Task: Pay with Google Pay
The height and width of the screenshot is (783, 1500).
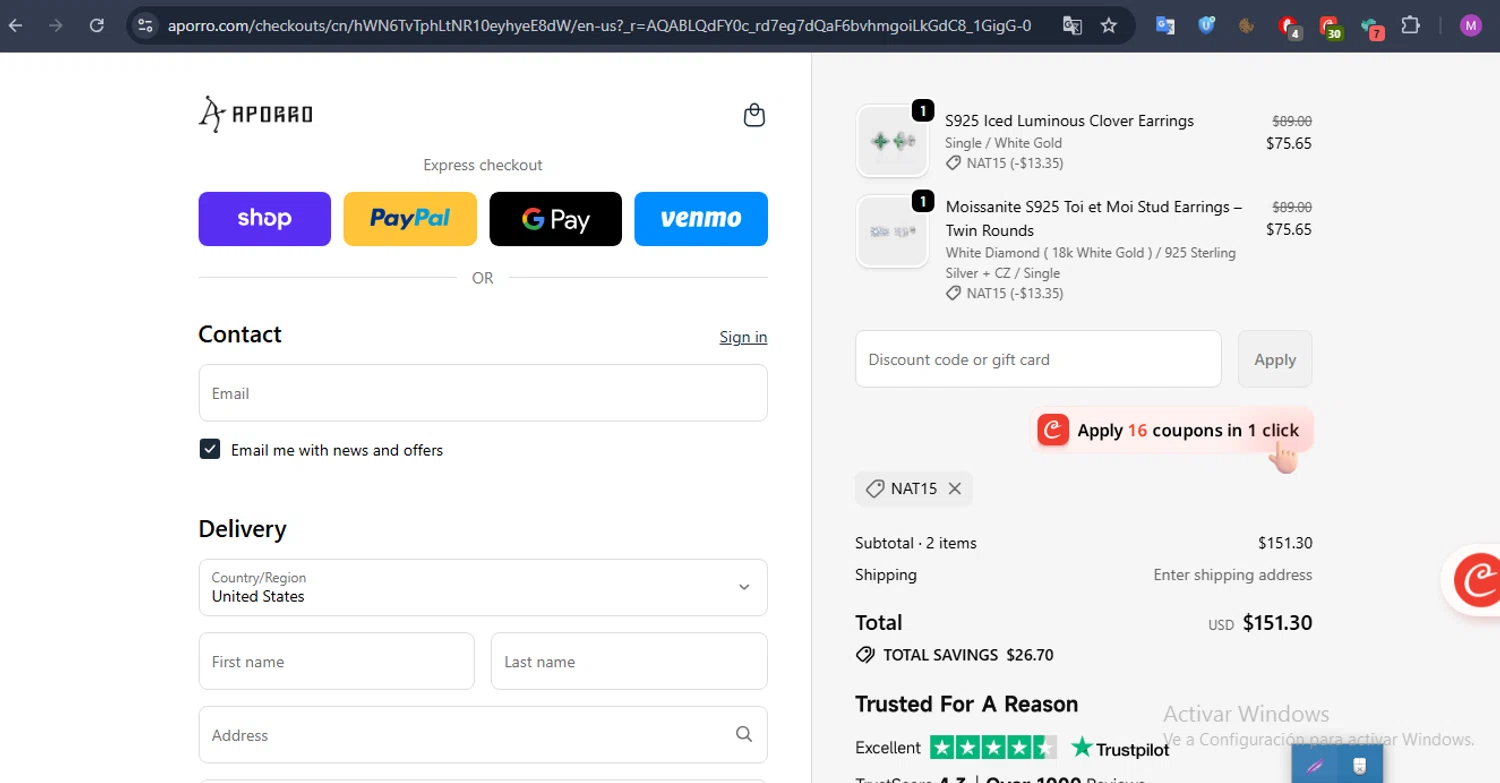Action: tap(555, 219)
